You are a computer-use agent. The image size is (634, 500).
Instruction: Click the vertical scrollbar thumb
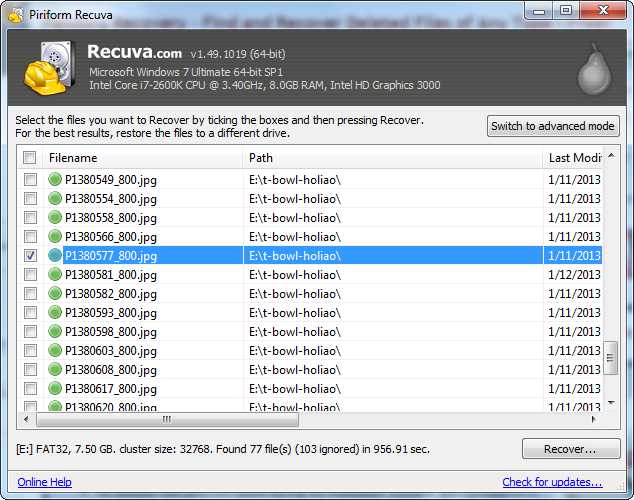(x=611, y=358)
